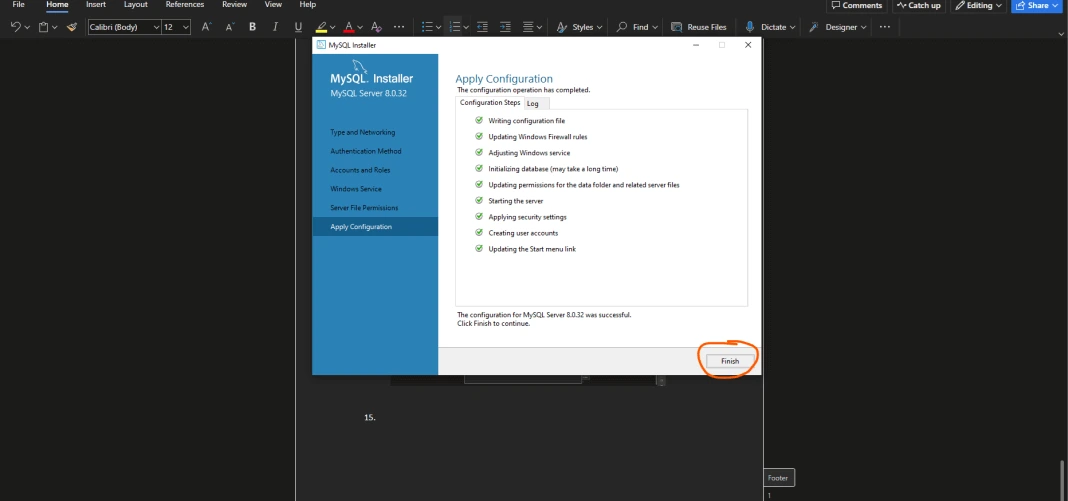The height and width of the screenshot is (501, 1068).
Task: Switch to the Layout tab
Action: coord(136,5)
